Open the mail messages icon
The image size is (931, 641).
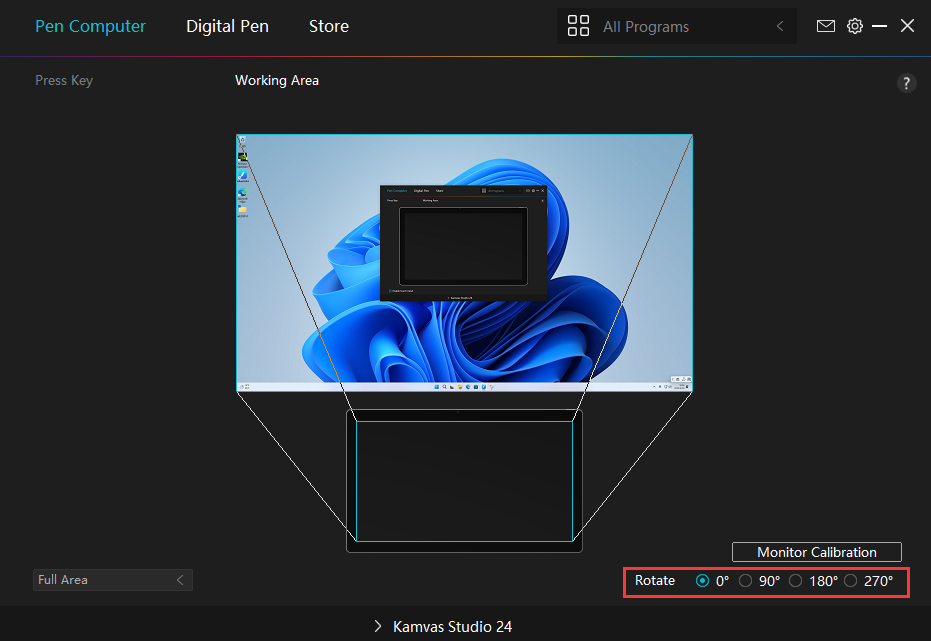pyautogui.click(x=825, y=26)
